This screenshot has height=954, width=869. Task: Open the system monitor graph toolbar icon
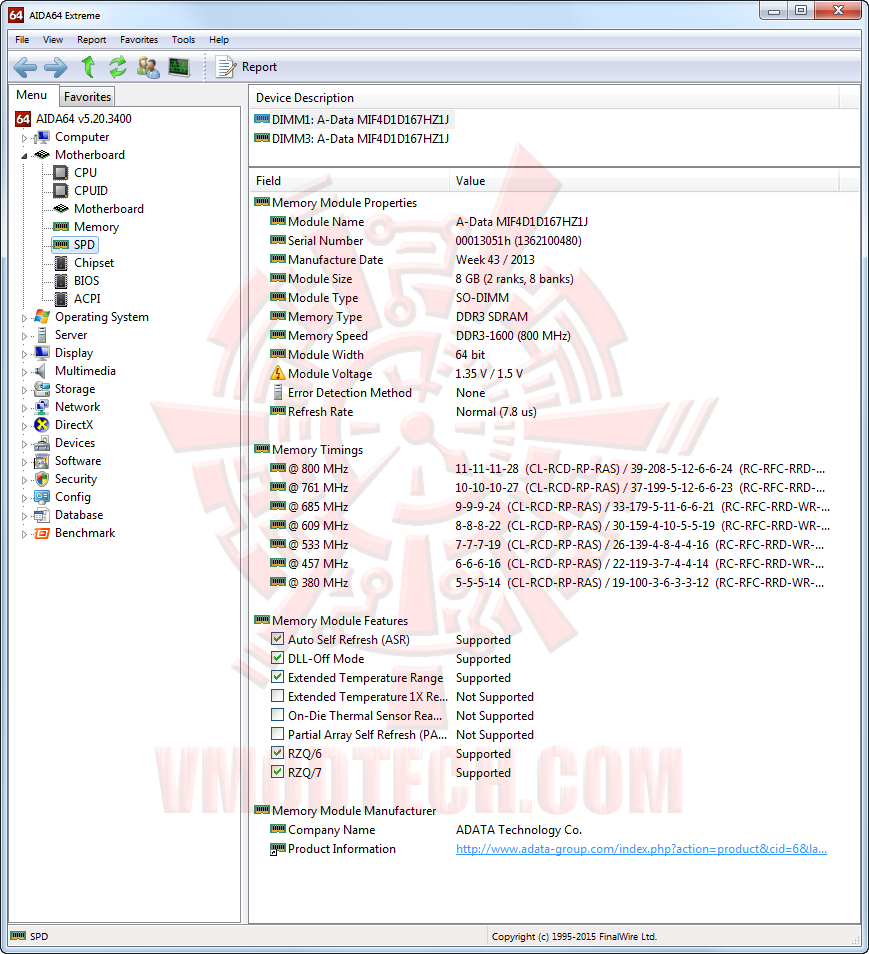pos(179,67)
